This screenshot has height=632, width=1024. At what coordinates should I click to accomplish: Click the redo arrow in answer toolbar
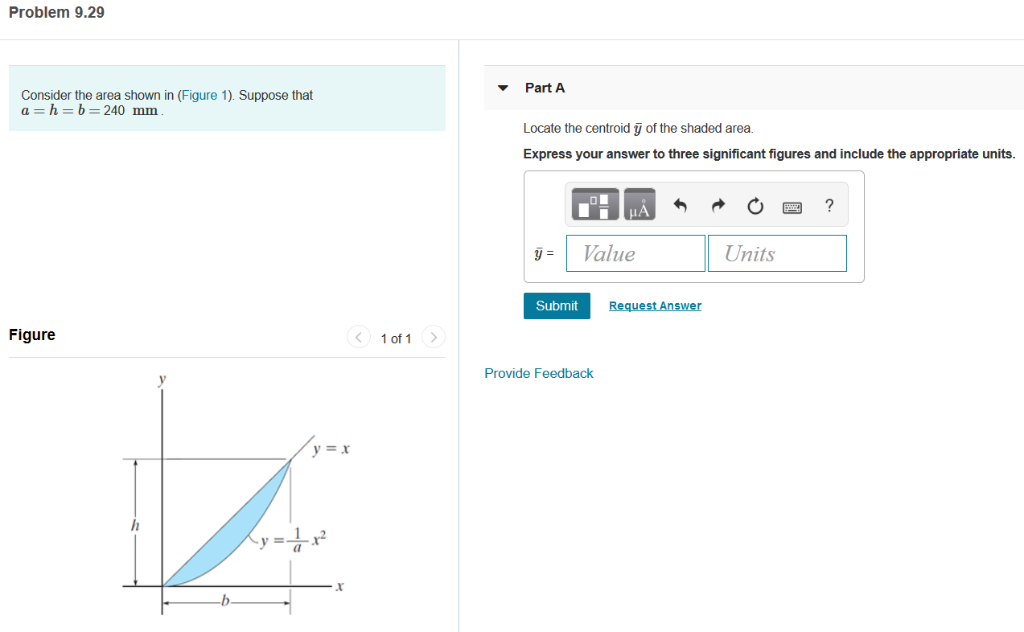point(718,204)
